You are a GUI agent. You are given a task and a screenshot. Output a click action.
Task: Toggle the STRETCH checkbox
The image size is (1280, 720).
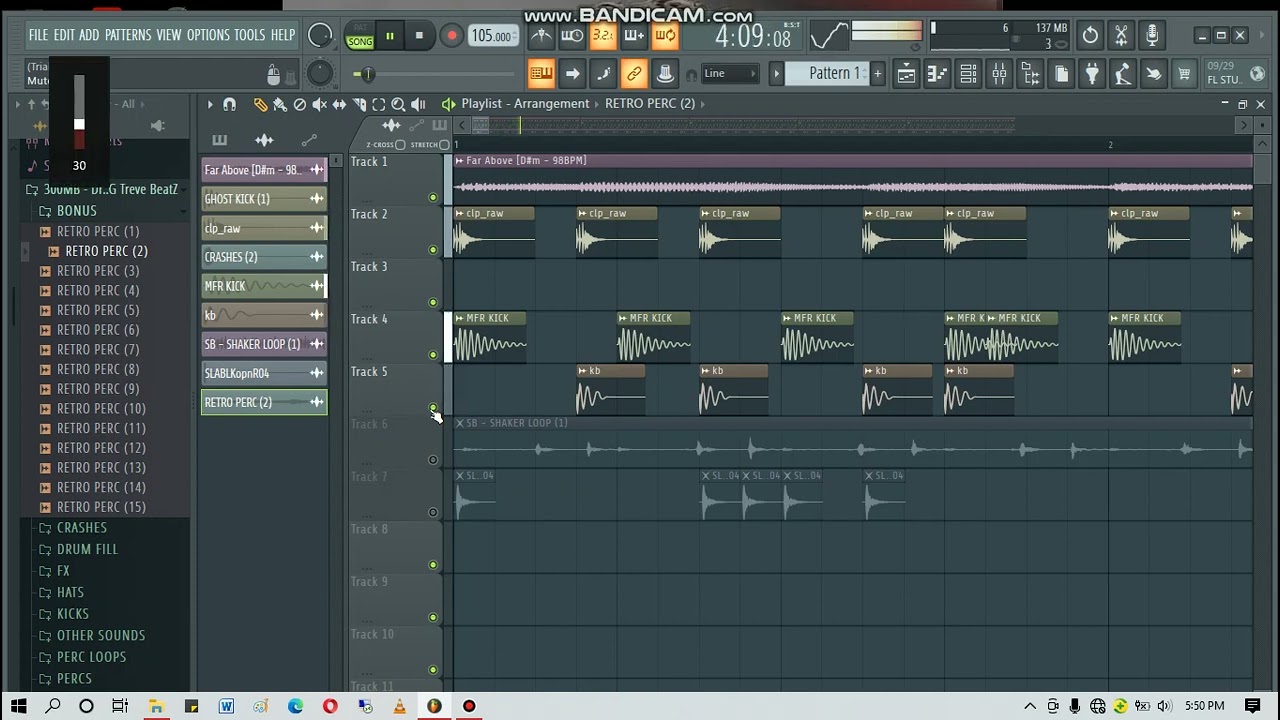click(x=445, y=145)
